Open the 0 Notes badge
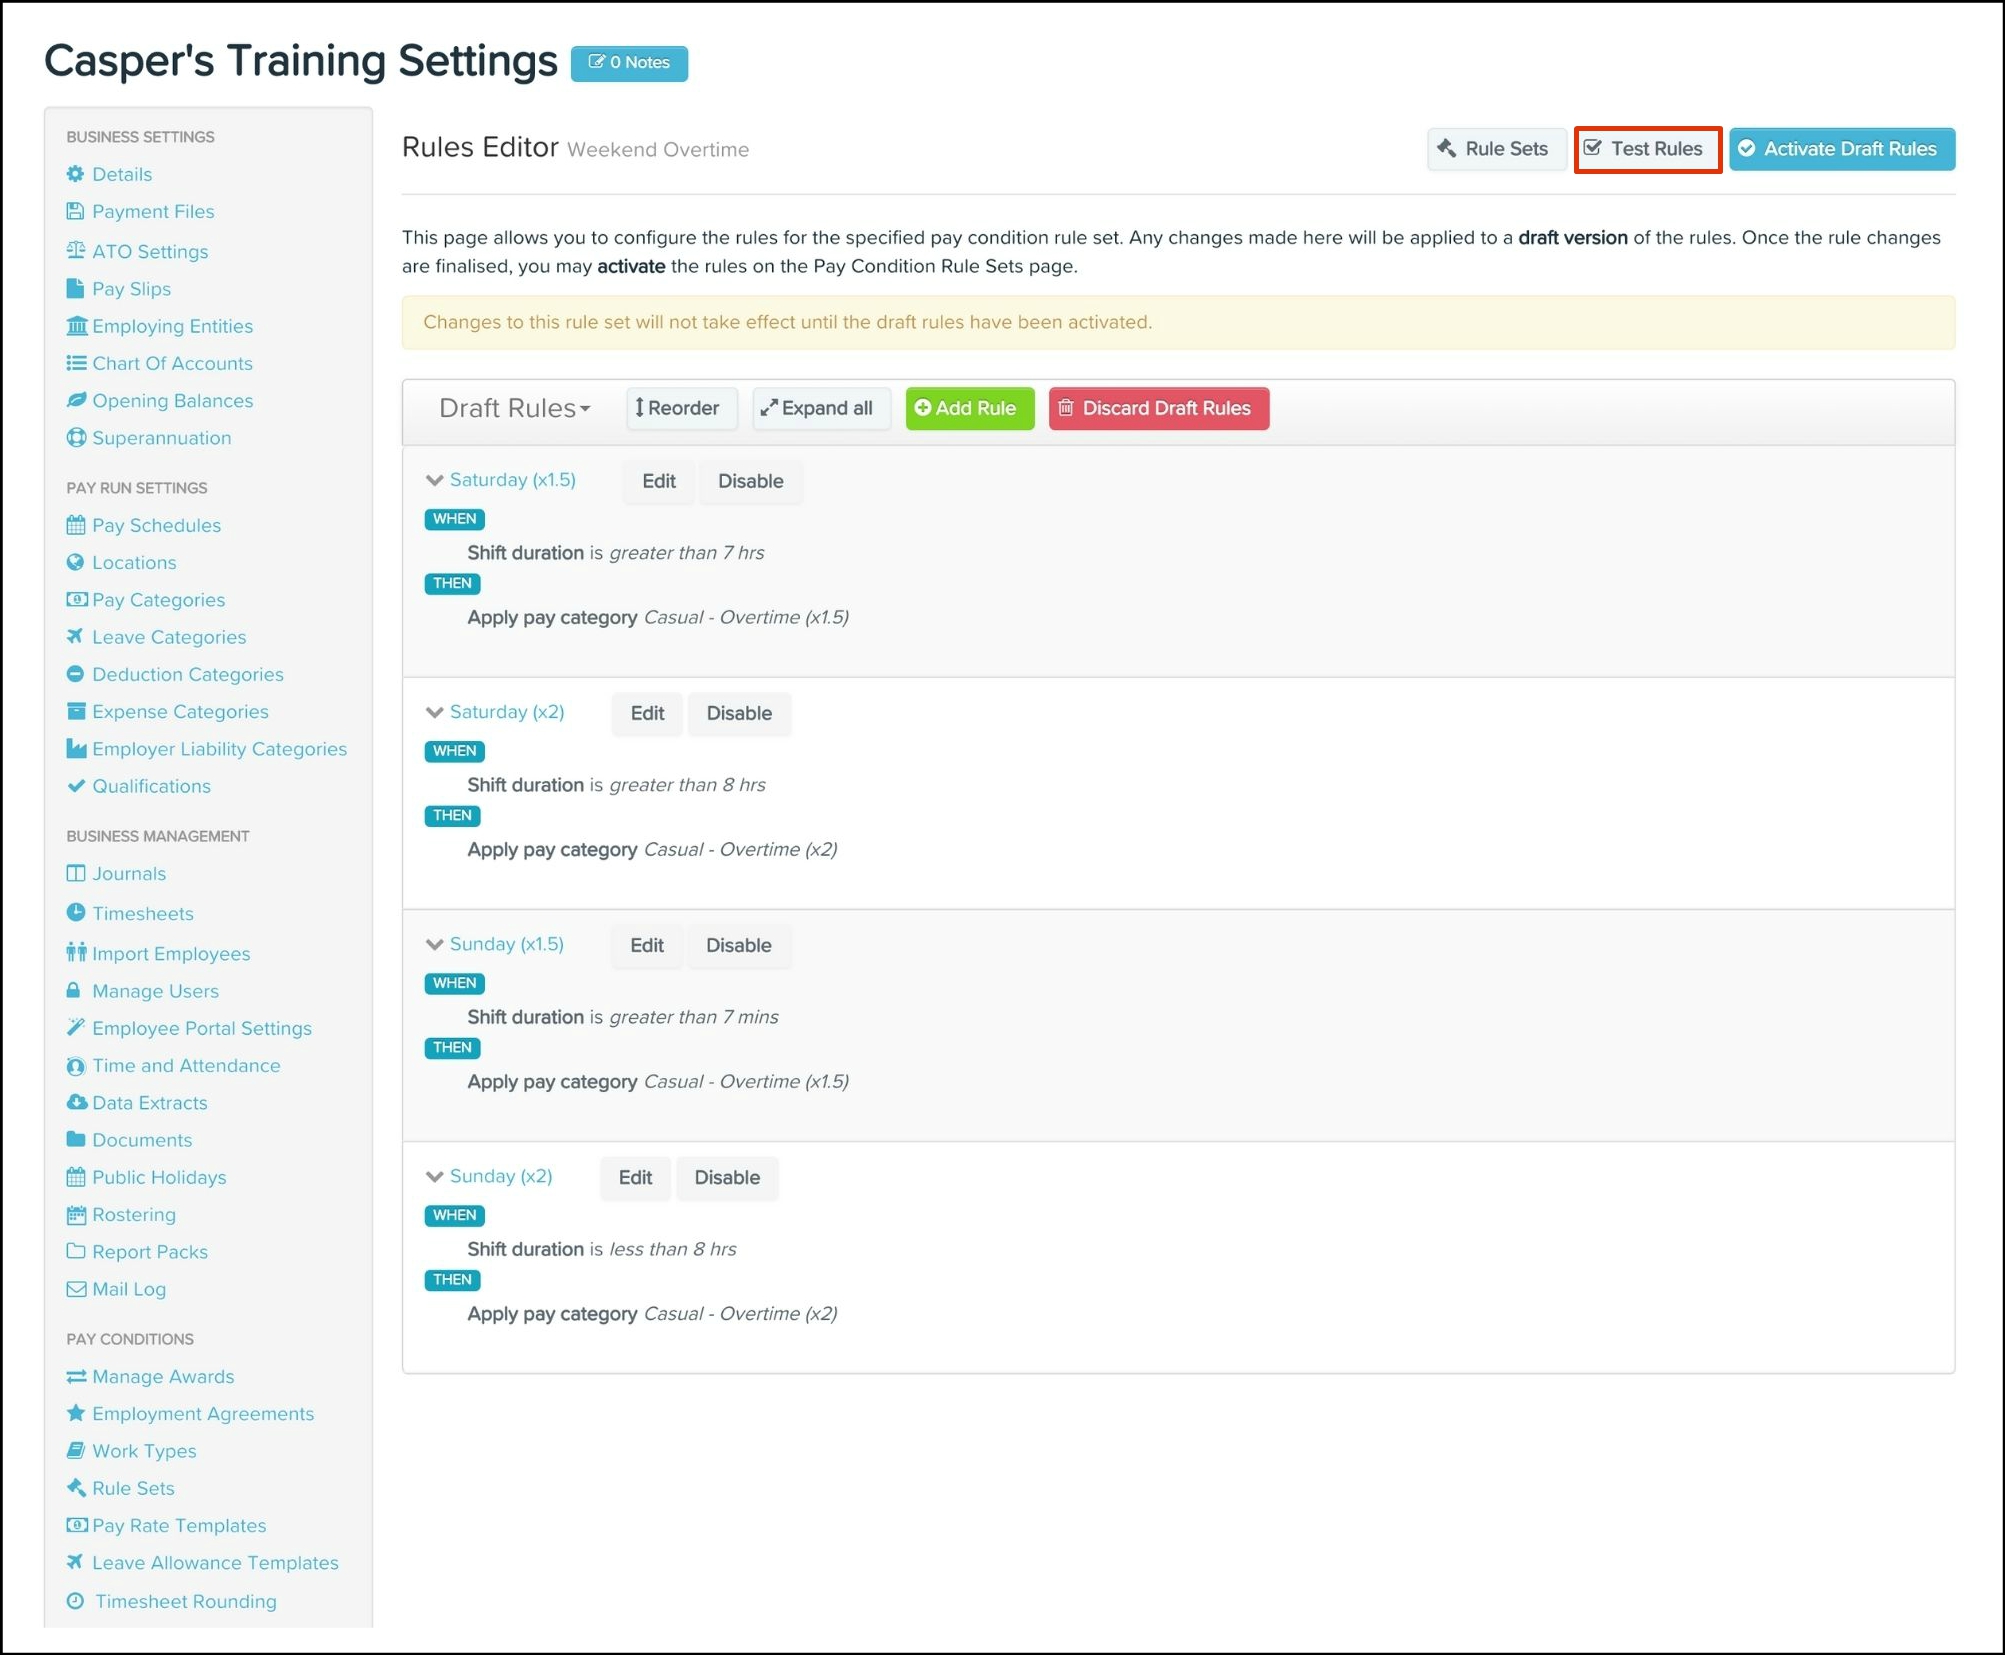 629,63
